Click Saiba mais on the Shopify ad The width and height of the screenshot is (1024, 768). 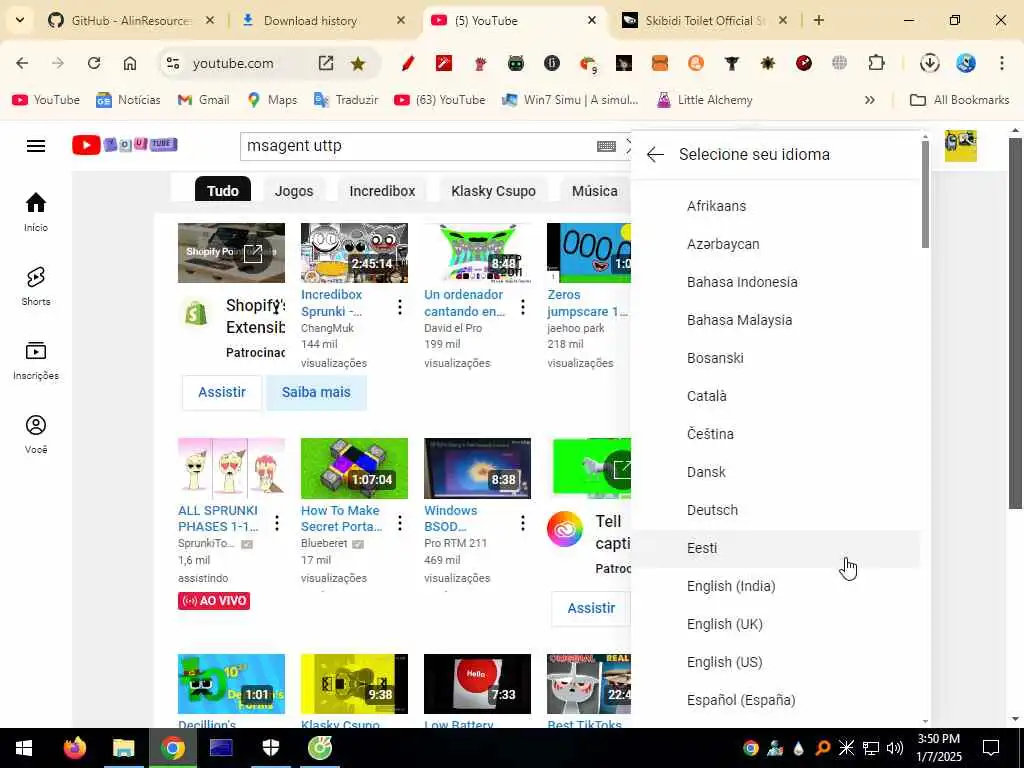(316, 392)
